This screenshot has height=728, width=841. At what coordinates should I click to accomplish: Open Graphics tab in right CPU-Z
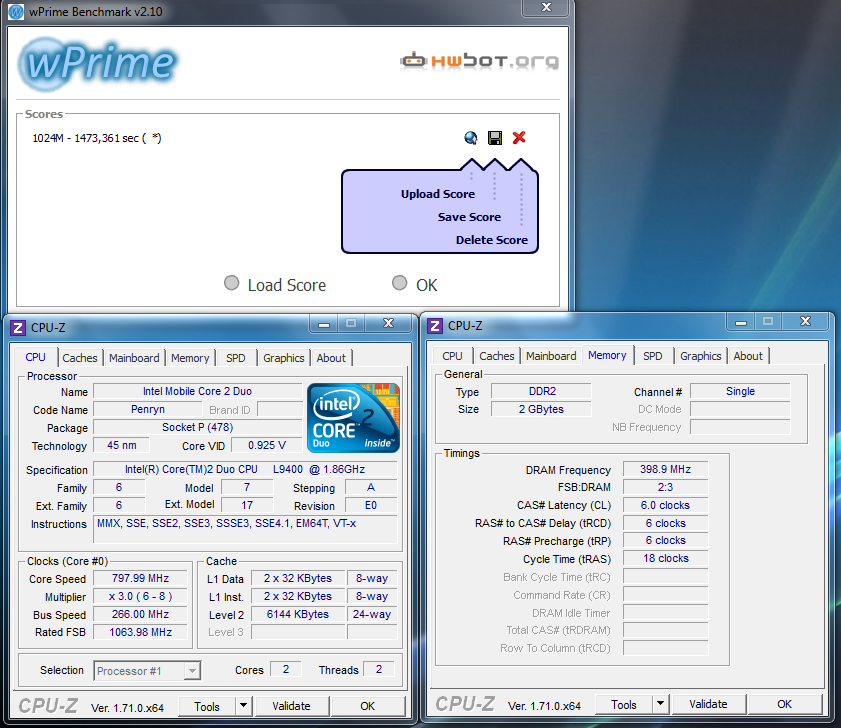(700, 356)
